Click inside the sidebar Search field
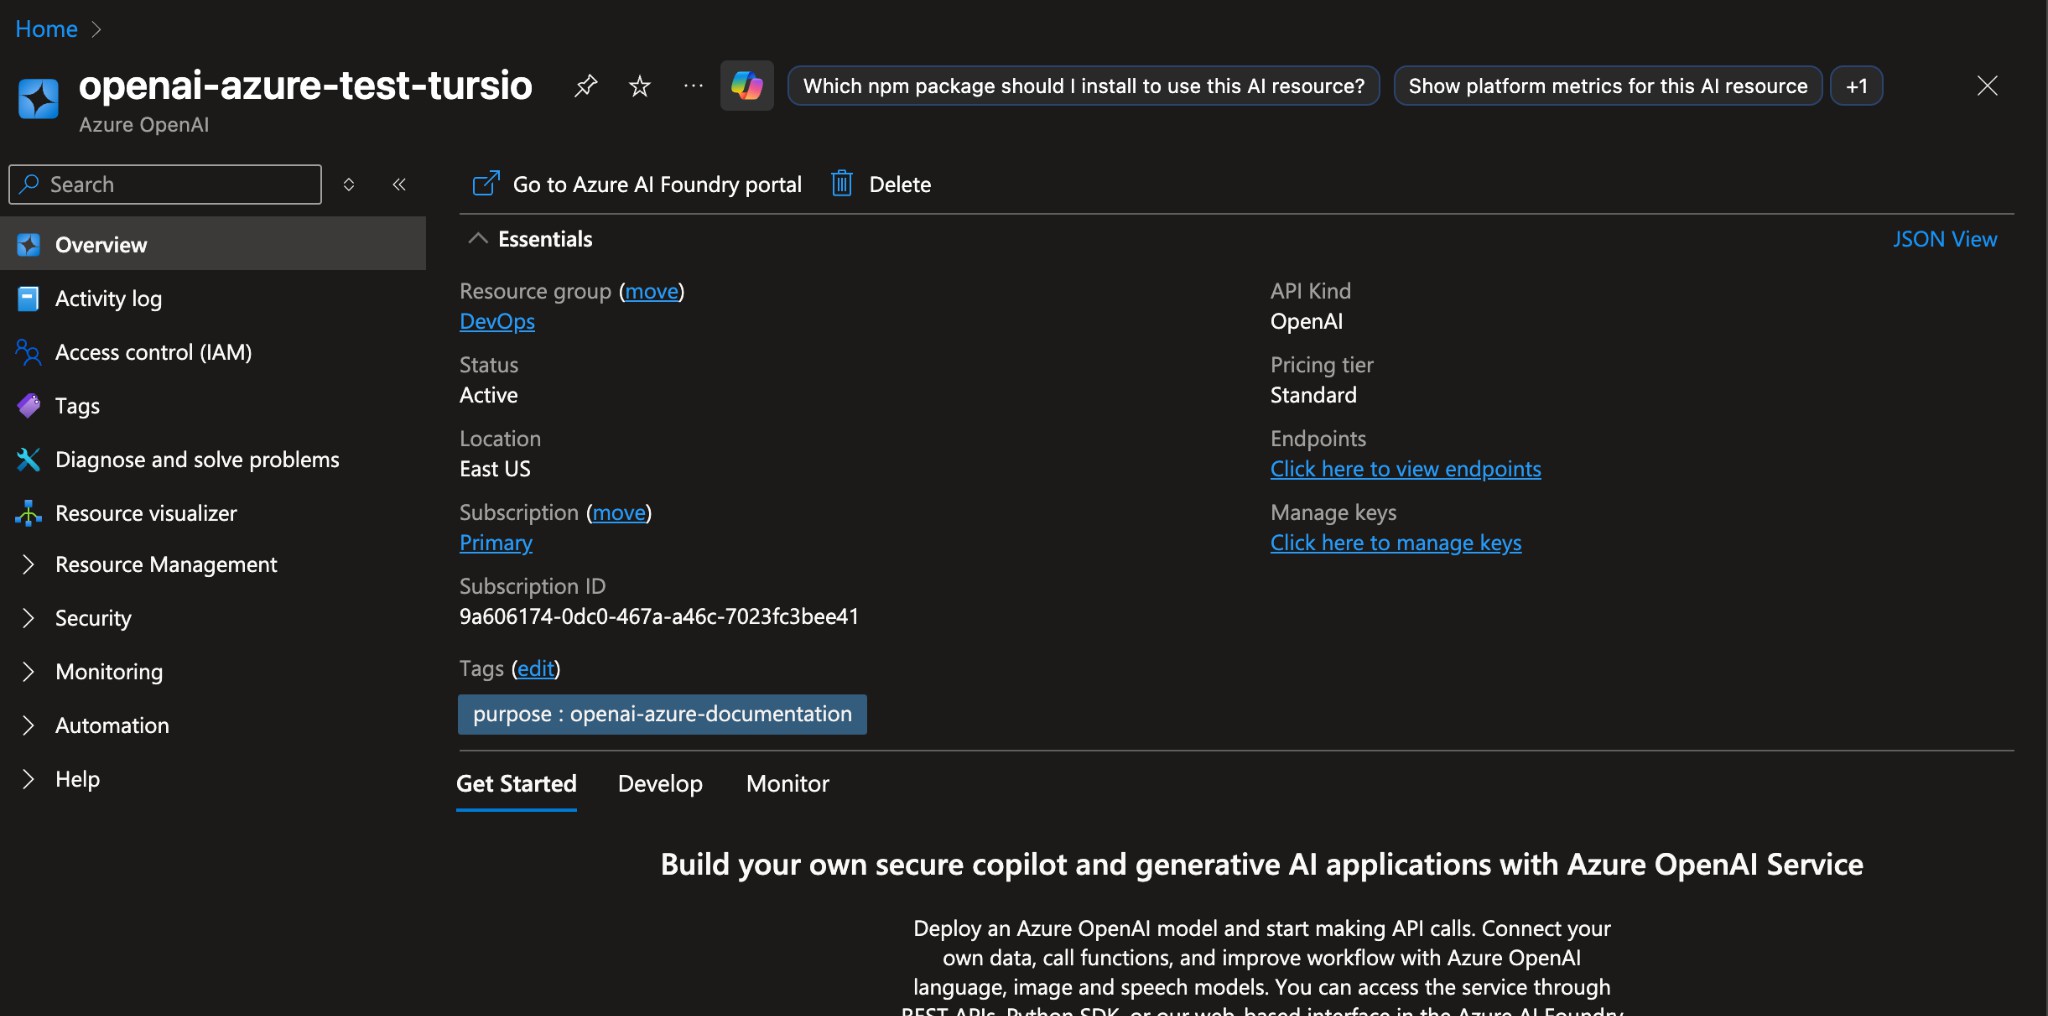 pyautogui.click(x=165, y=184)
